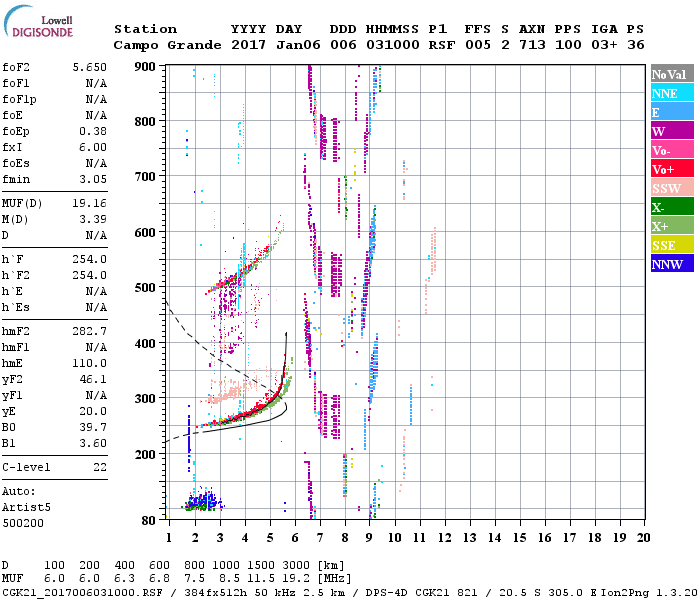Click the NNW blue legend entry

pos(669,264)
